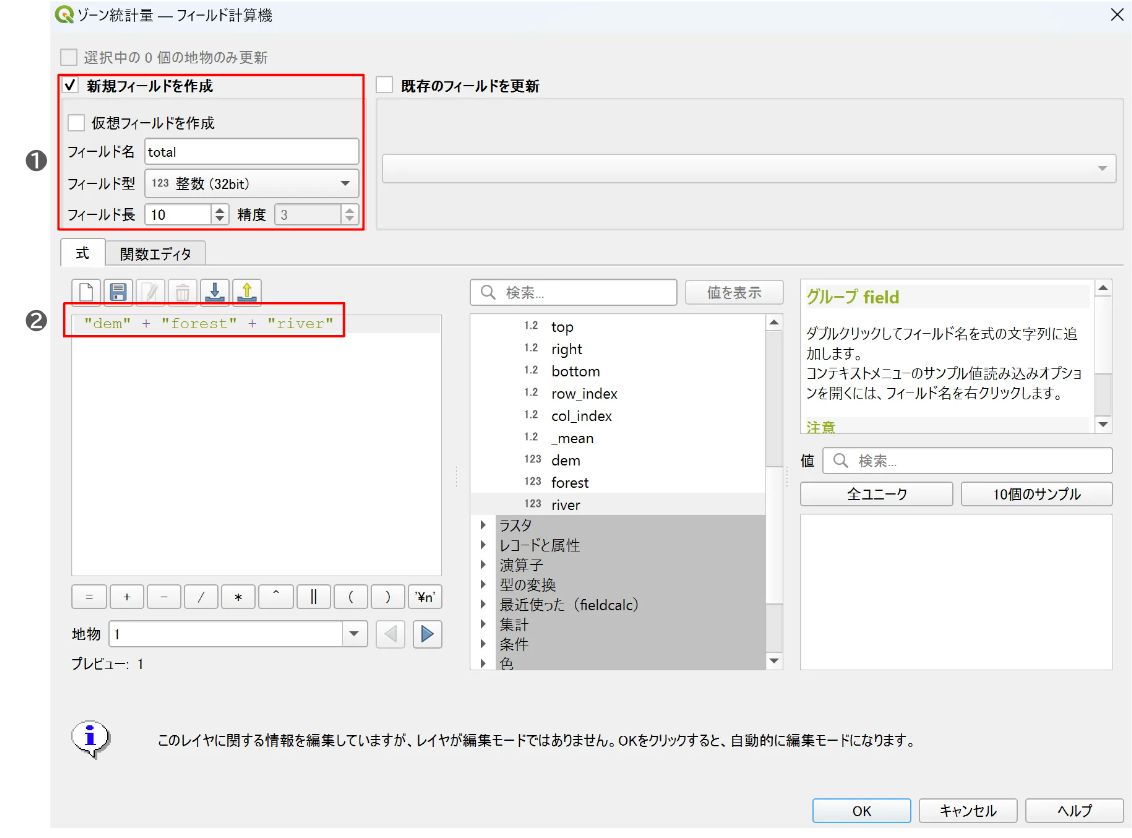Viewport: 1132px width, 838px height.
Task: Select the _mean field in the list
Action: coord(572,437)
